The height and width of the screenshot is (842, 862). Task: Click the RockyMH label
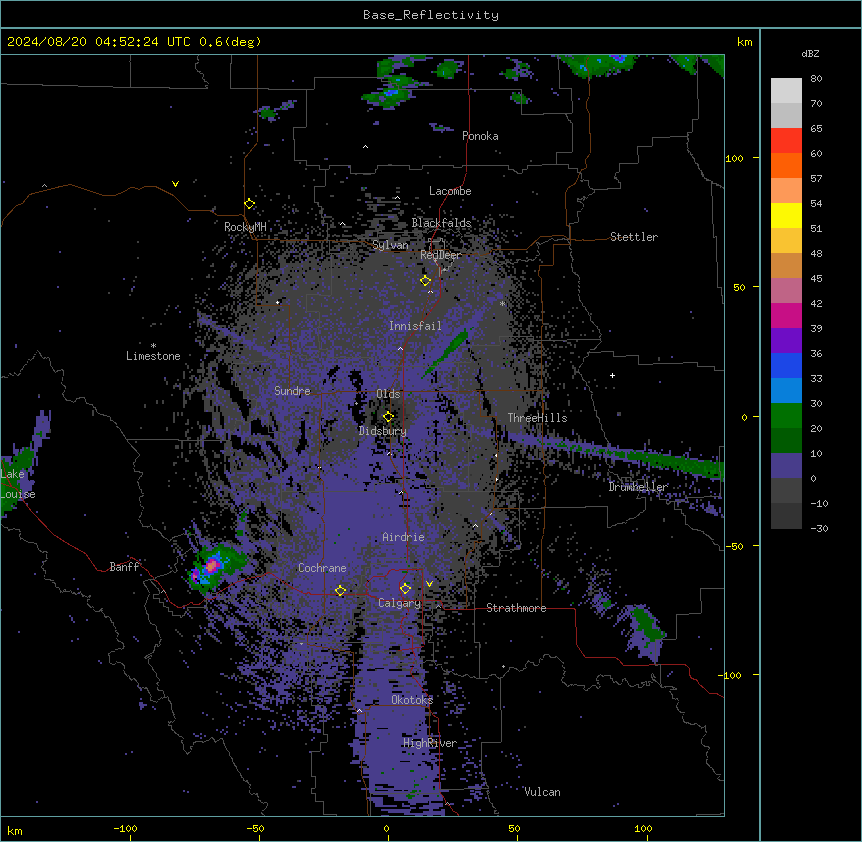(x=245, y=227)
